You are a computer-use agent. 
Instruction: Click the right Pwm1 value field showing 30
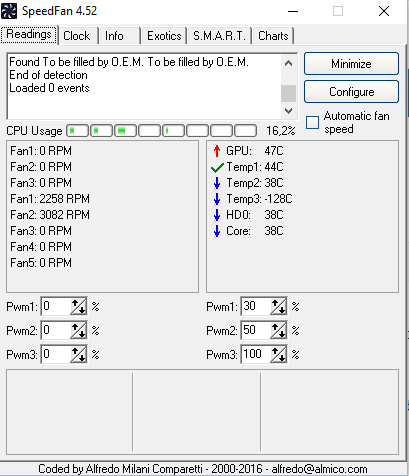click(256, 306)
